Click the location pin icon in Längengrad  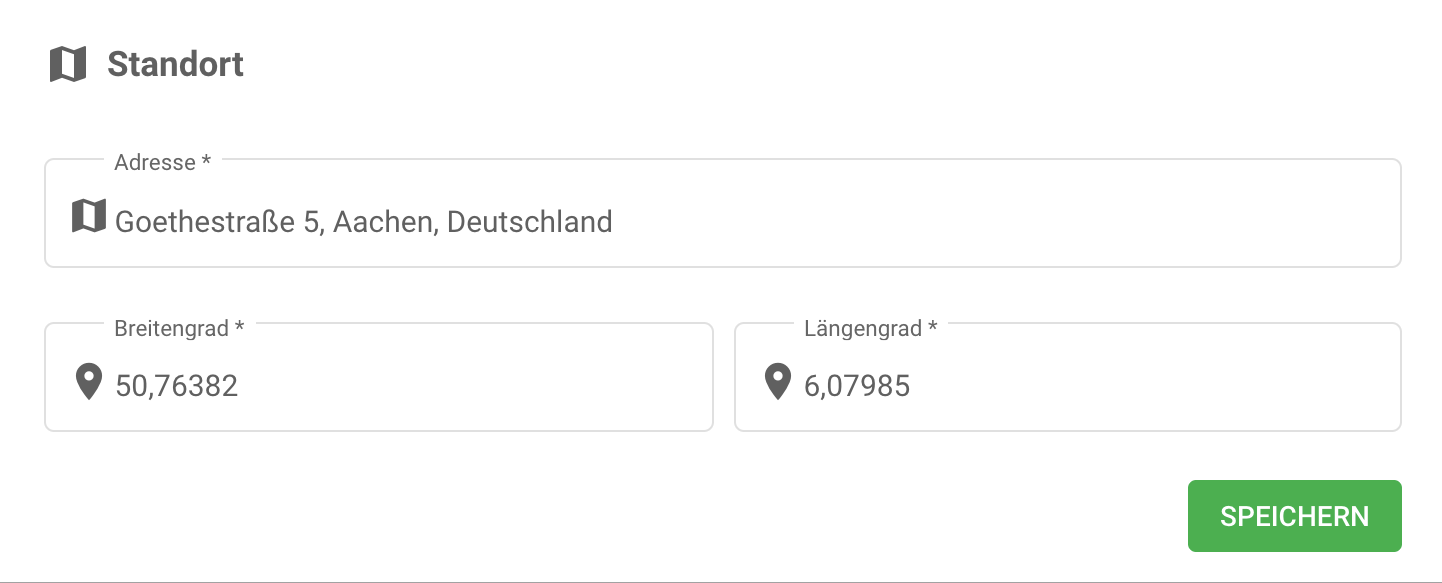click(x=778, y=382)
